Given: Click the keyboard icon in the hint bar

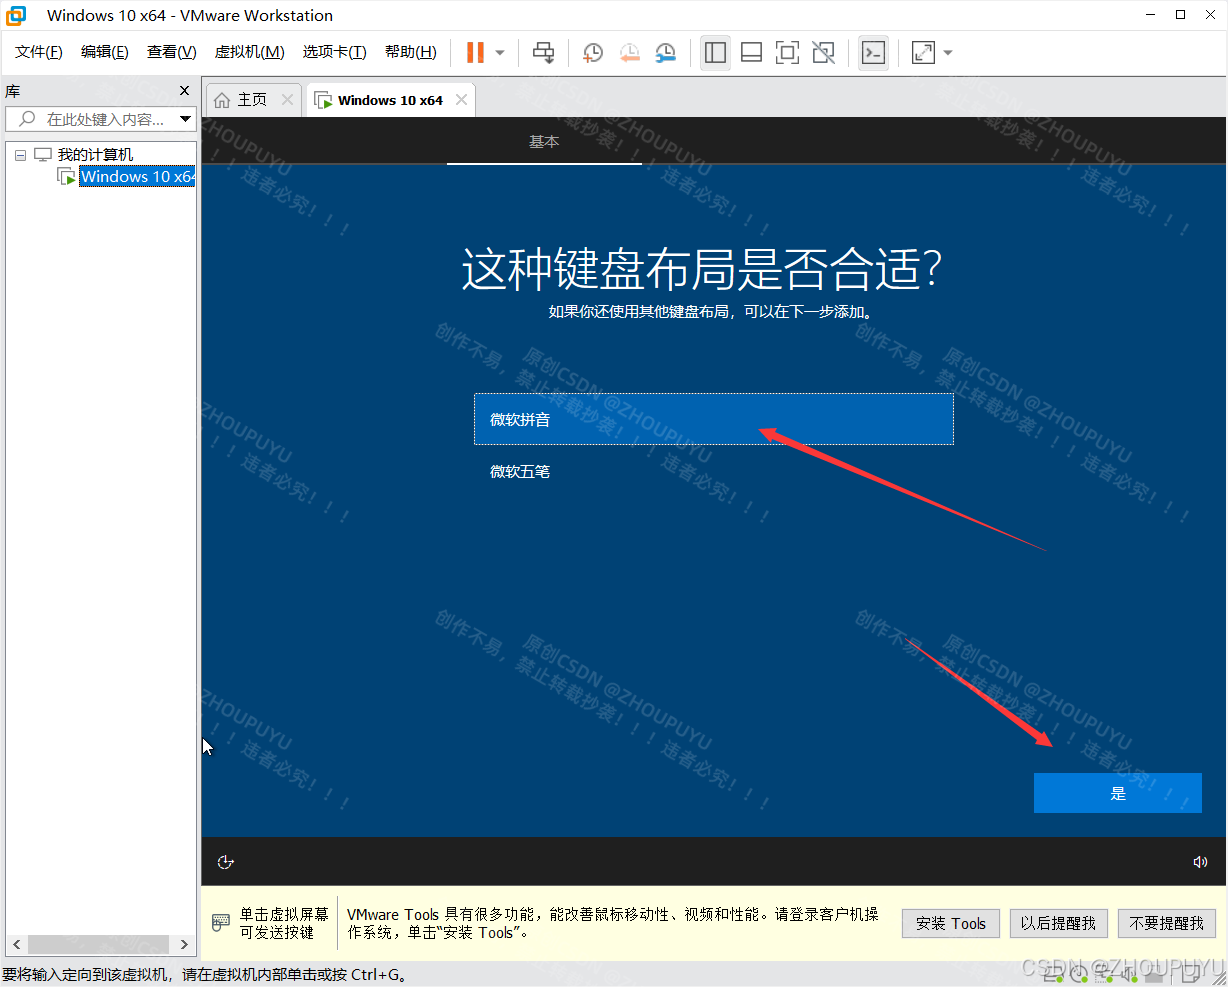Looking at the screenshot, I should click(221, 923).
